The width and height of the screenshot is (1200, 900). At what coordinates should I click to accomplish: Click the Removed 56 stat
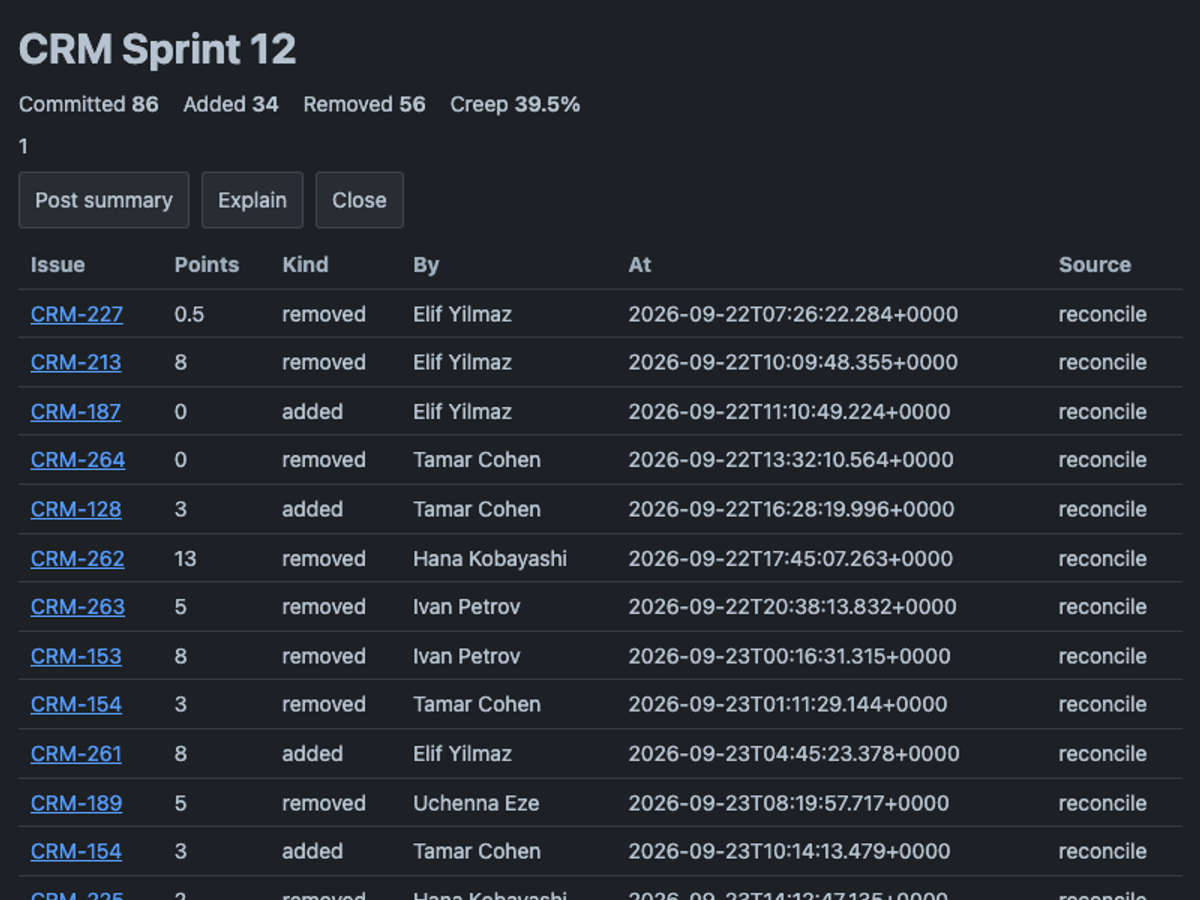click(x=365, y=104)
